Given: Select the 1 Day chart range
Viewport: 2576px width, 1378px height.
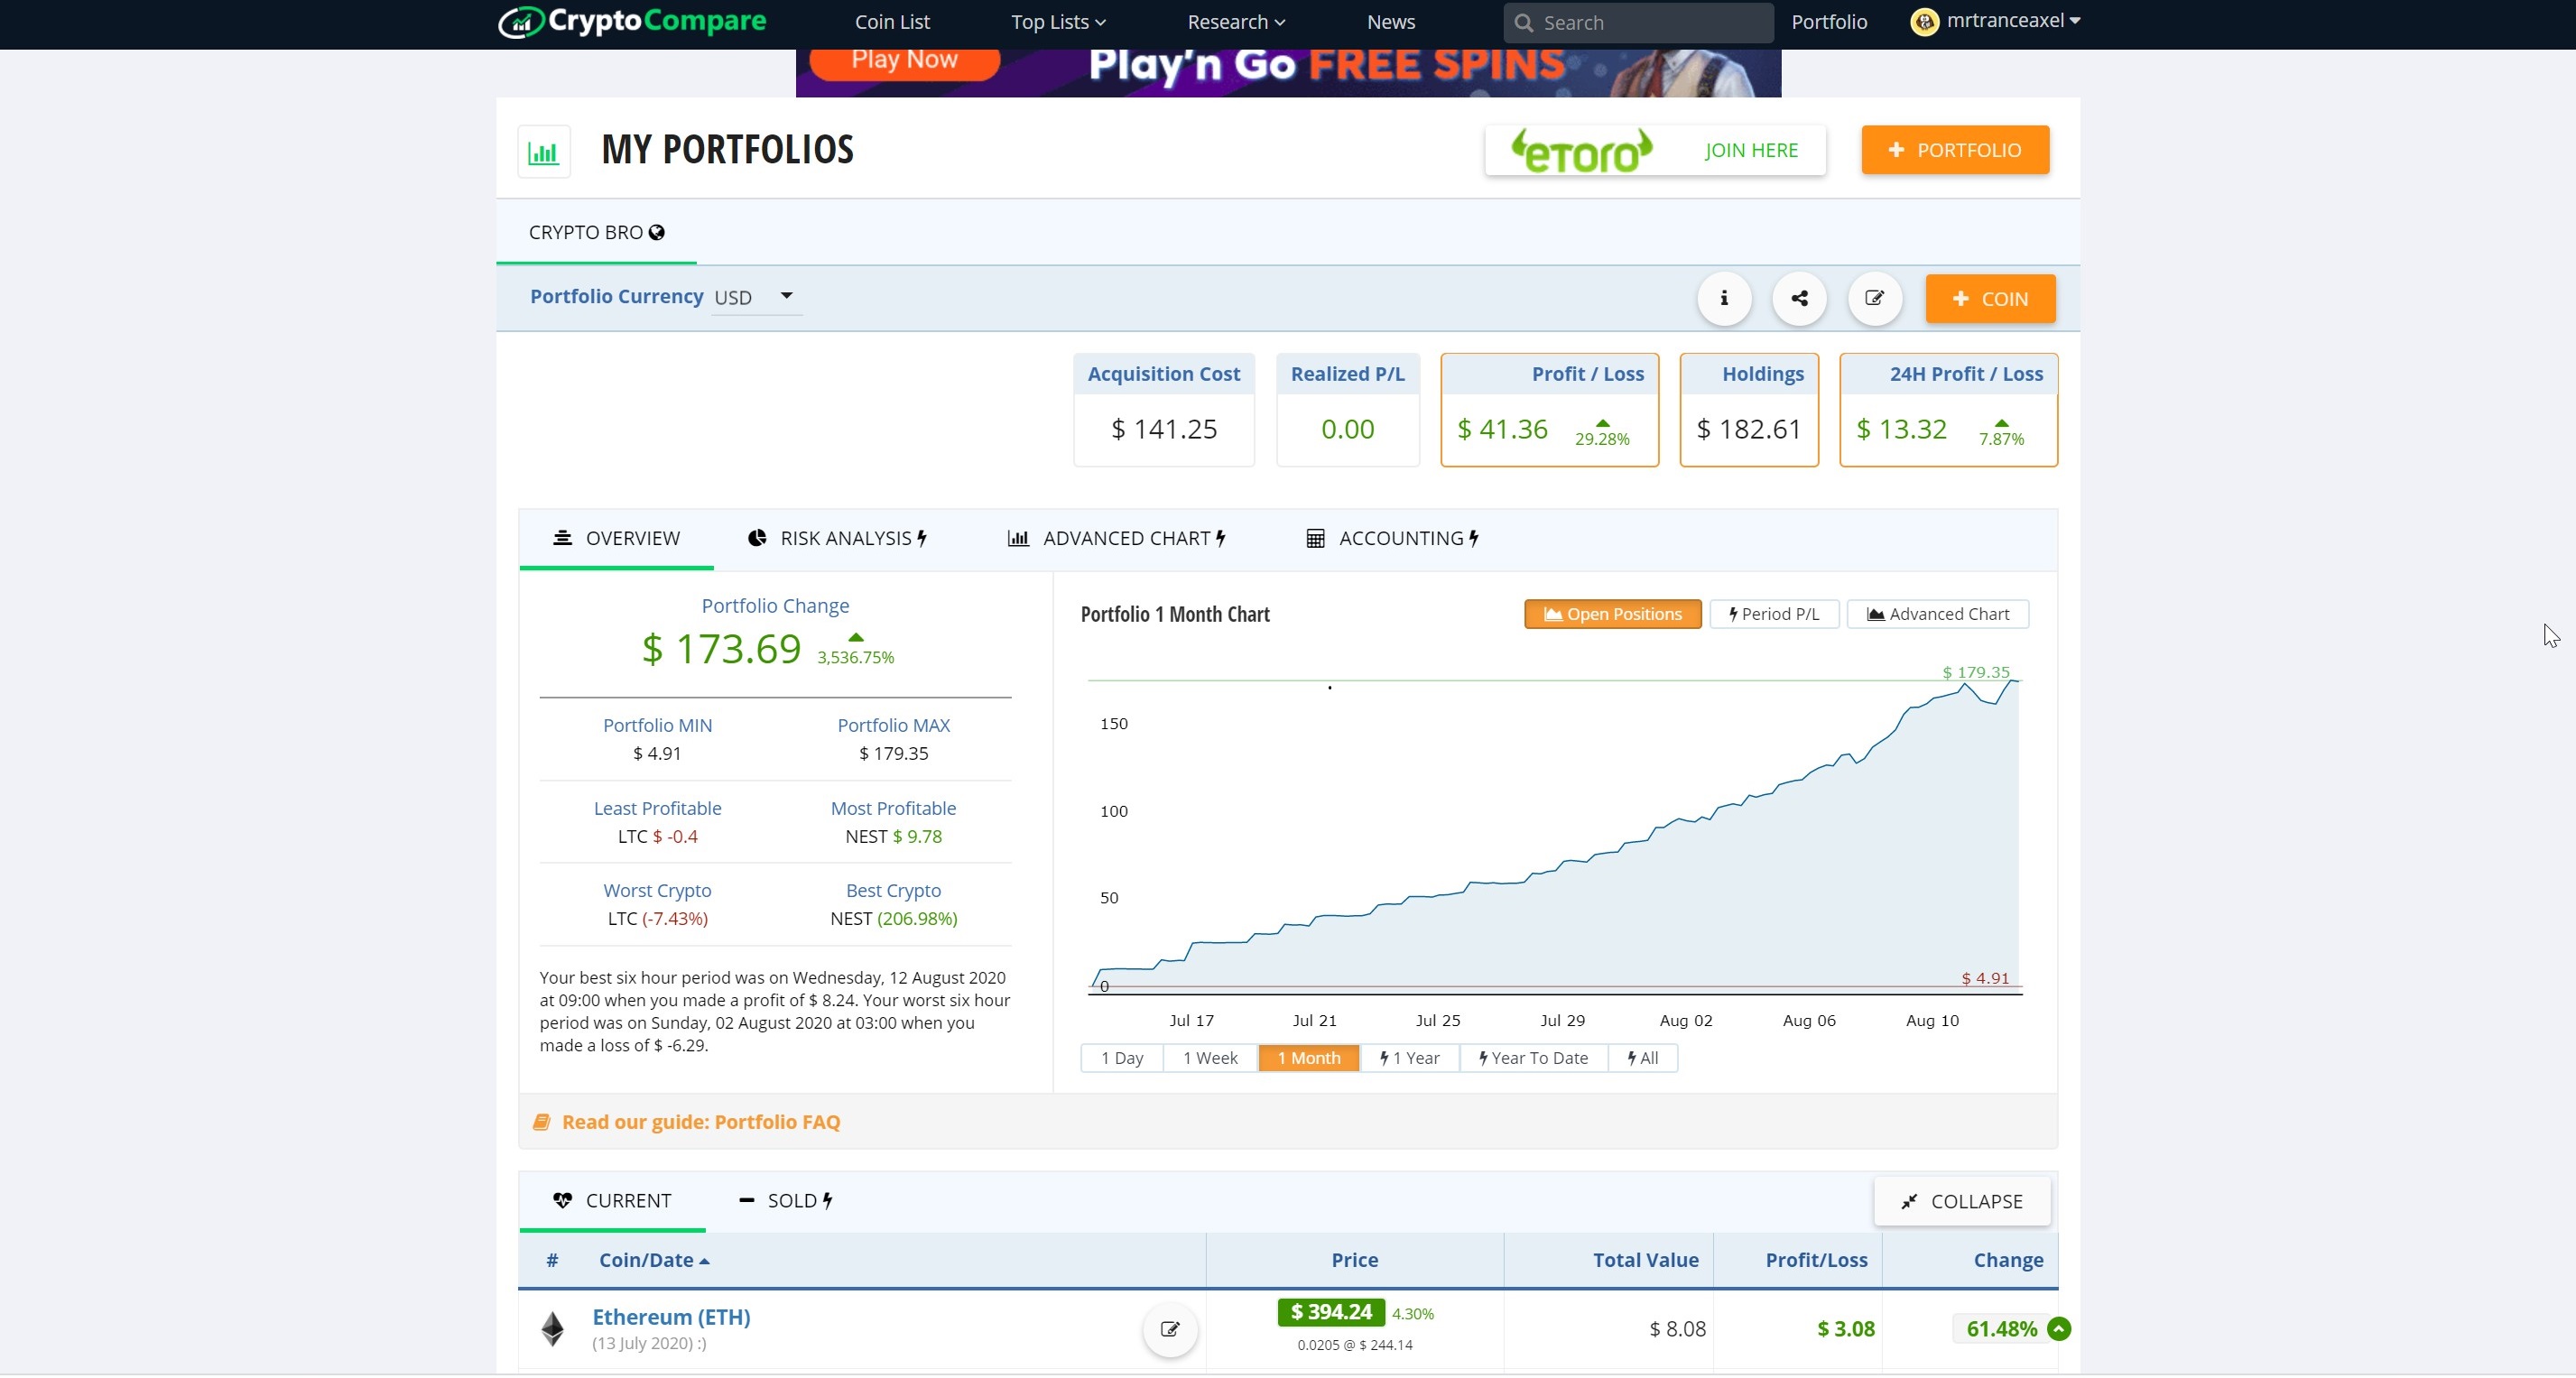Looking at the screenshot, I should [1121, 1058].
